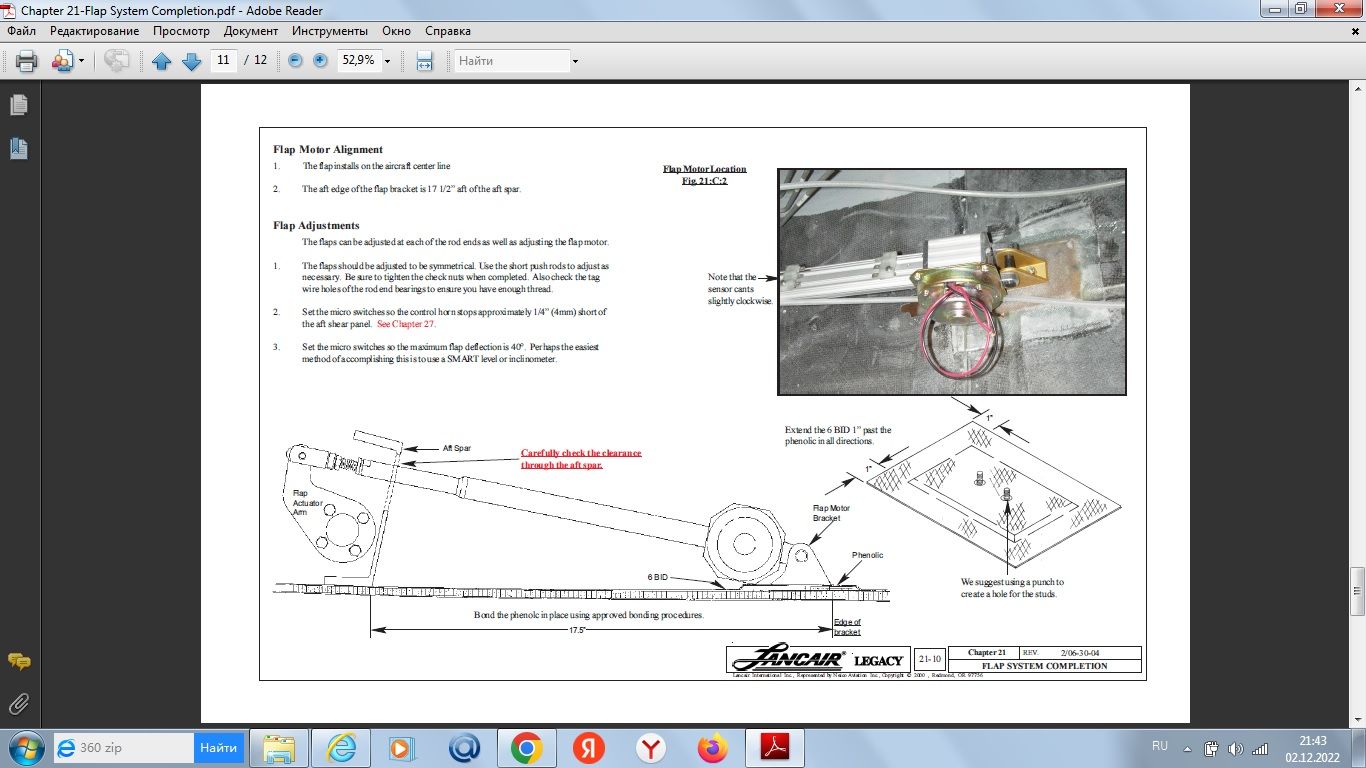Click 'FLAP SYSTEM COMPLETION' footer title
The width and height of the screenshot is (1366, 768).
click(x=1045, y=666)
